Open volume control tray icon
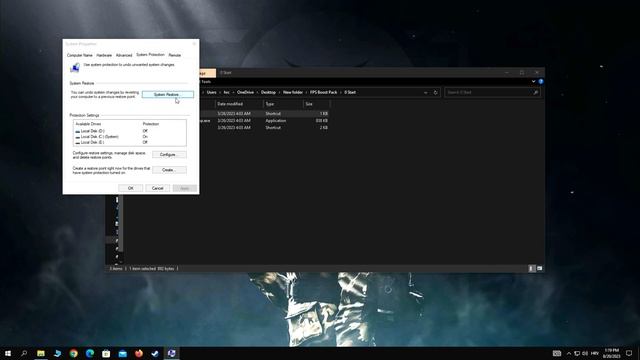 (585, 353)
